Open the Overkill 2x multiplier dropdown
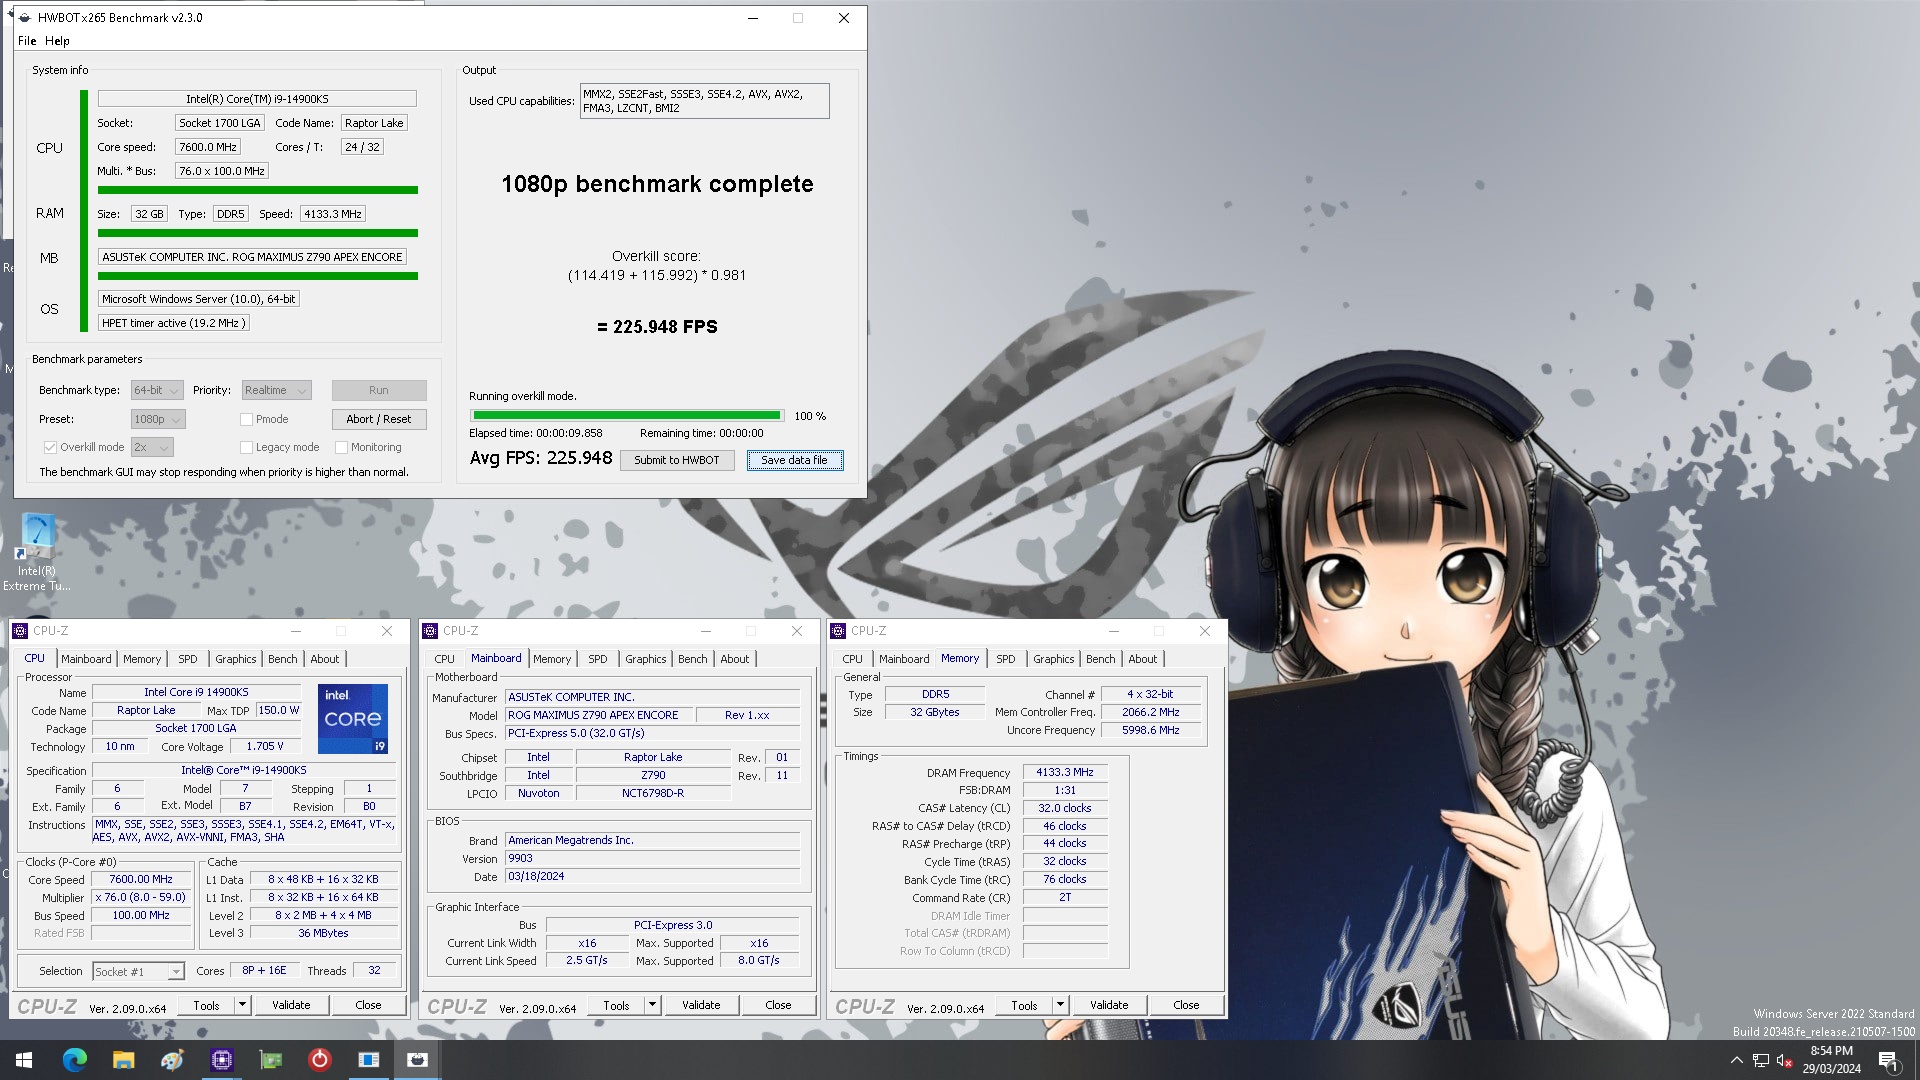Viewport: 1920px width, 1080px height. 152,447
